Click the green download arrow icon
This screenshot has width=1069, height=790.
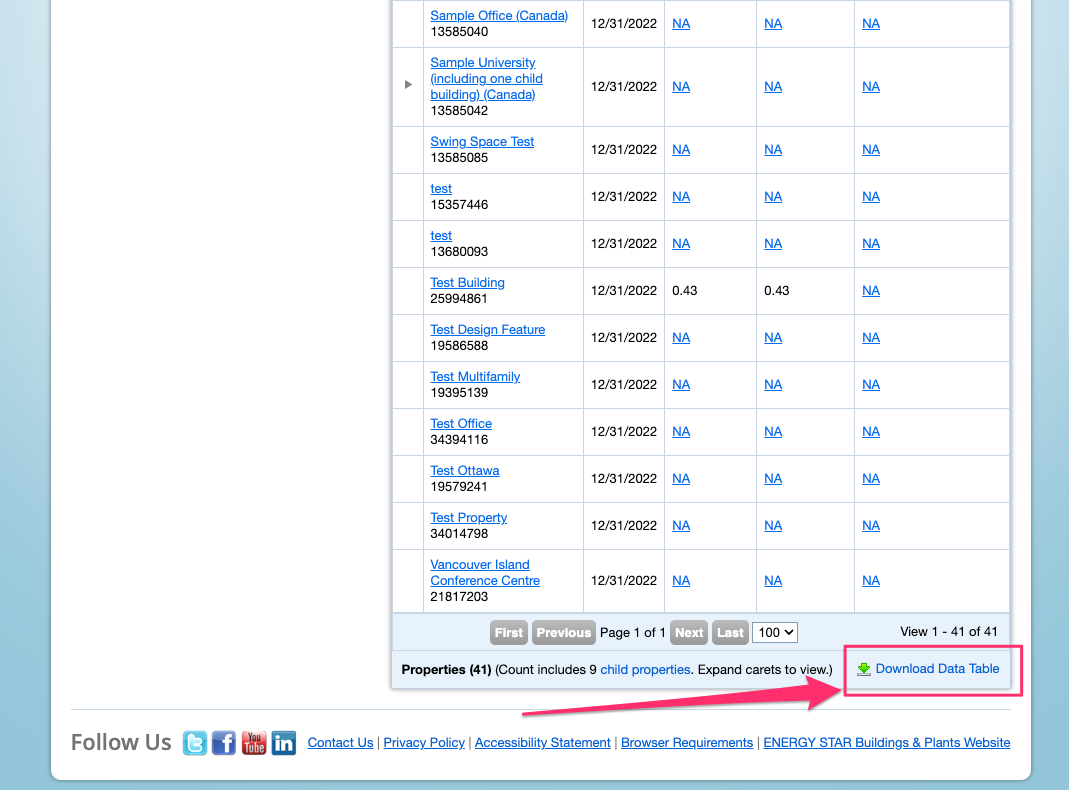[864, 669]
